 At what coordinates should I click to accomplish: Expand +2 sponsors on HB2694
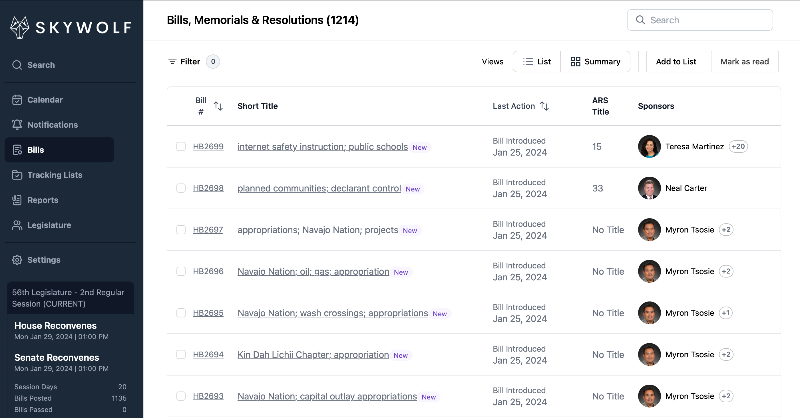[726, 355]
